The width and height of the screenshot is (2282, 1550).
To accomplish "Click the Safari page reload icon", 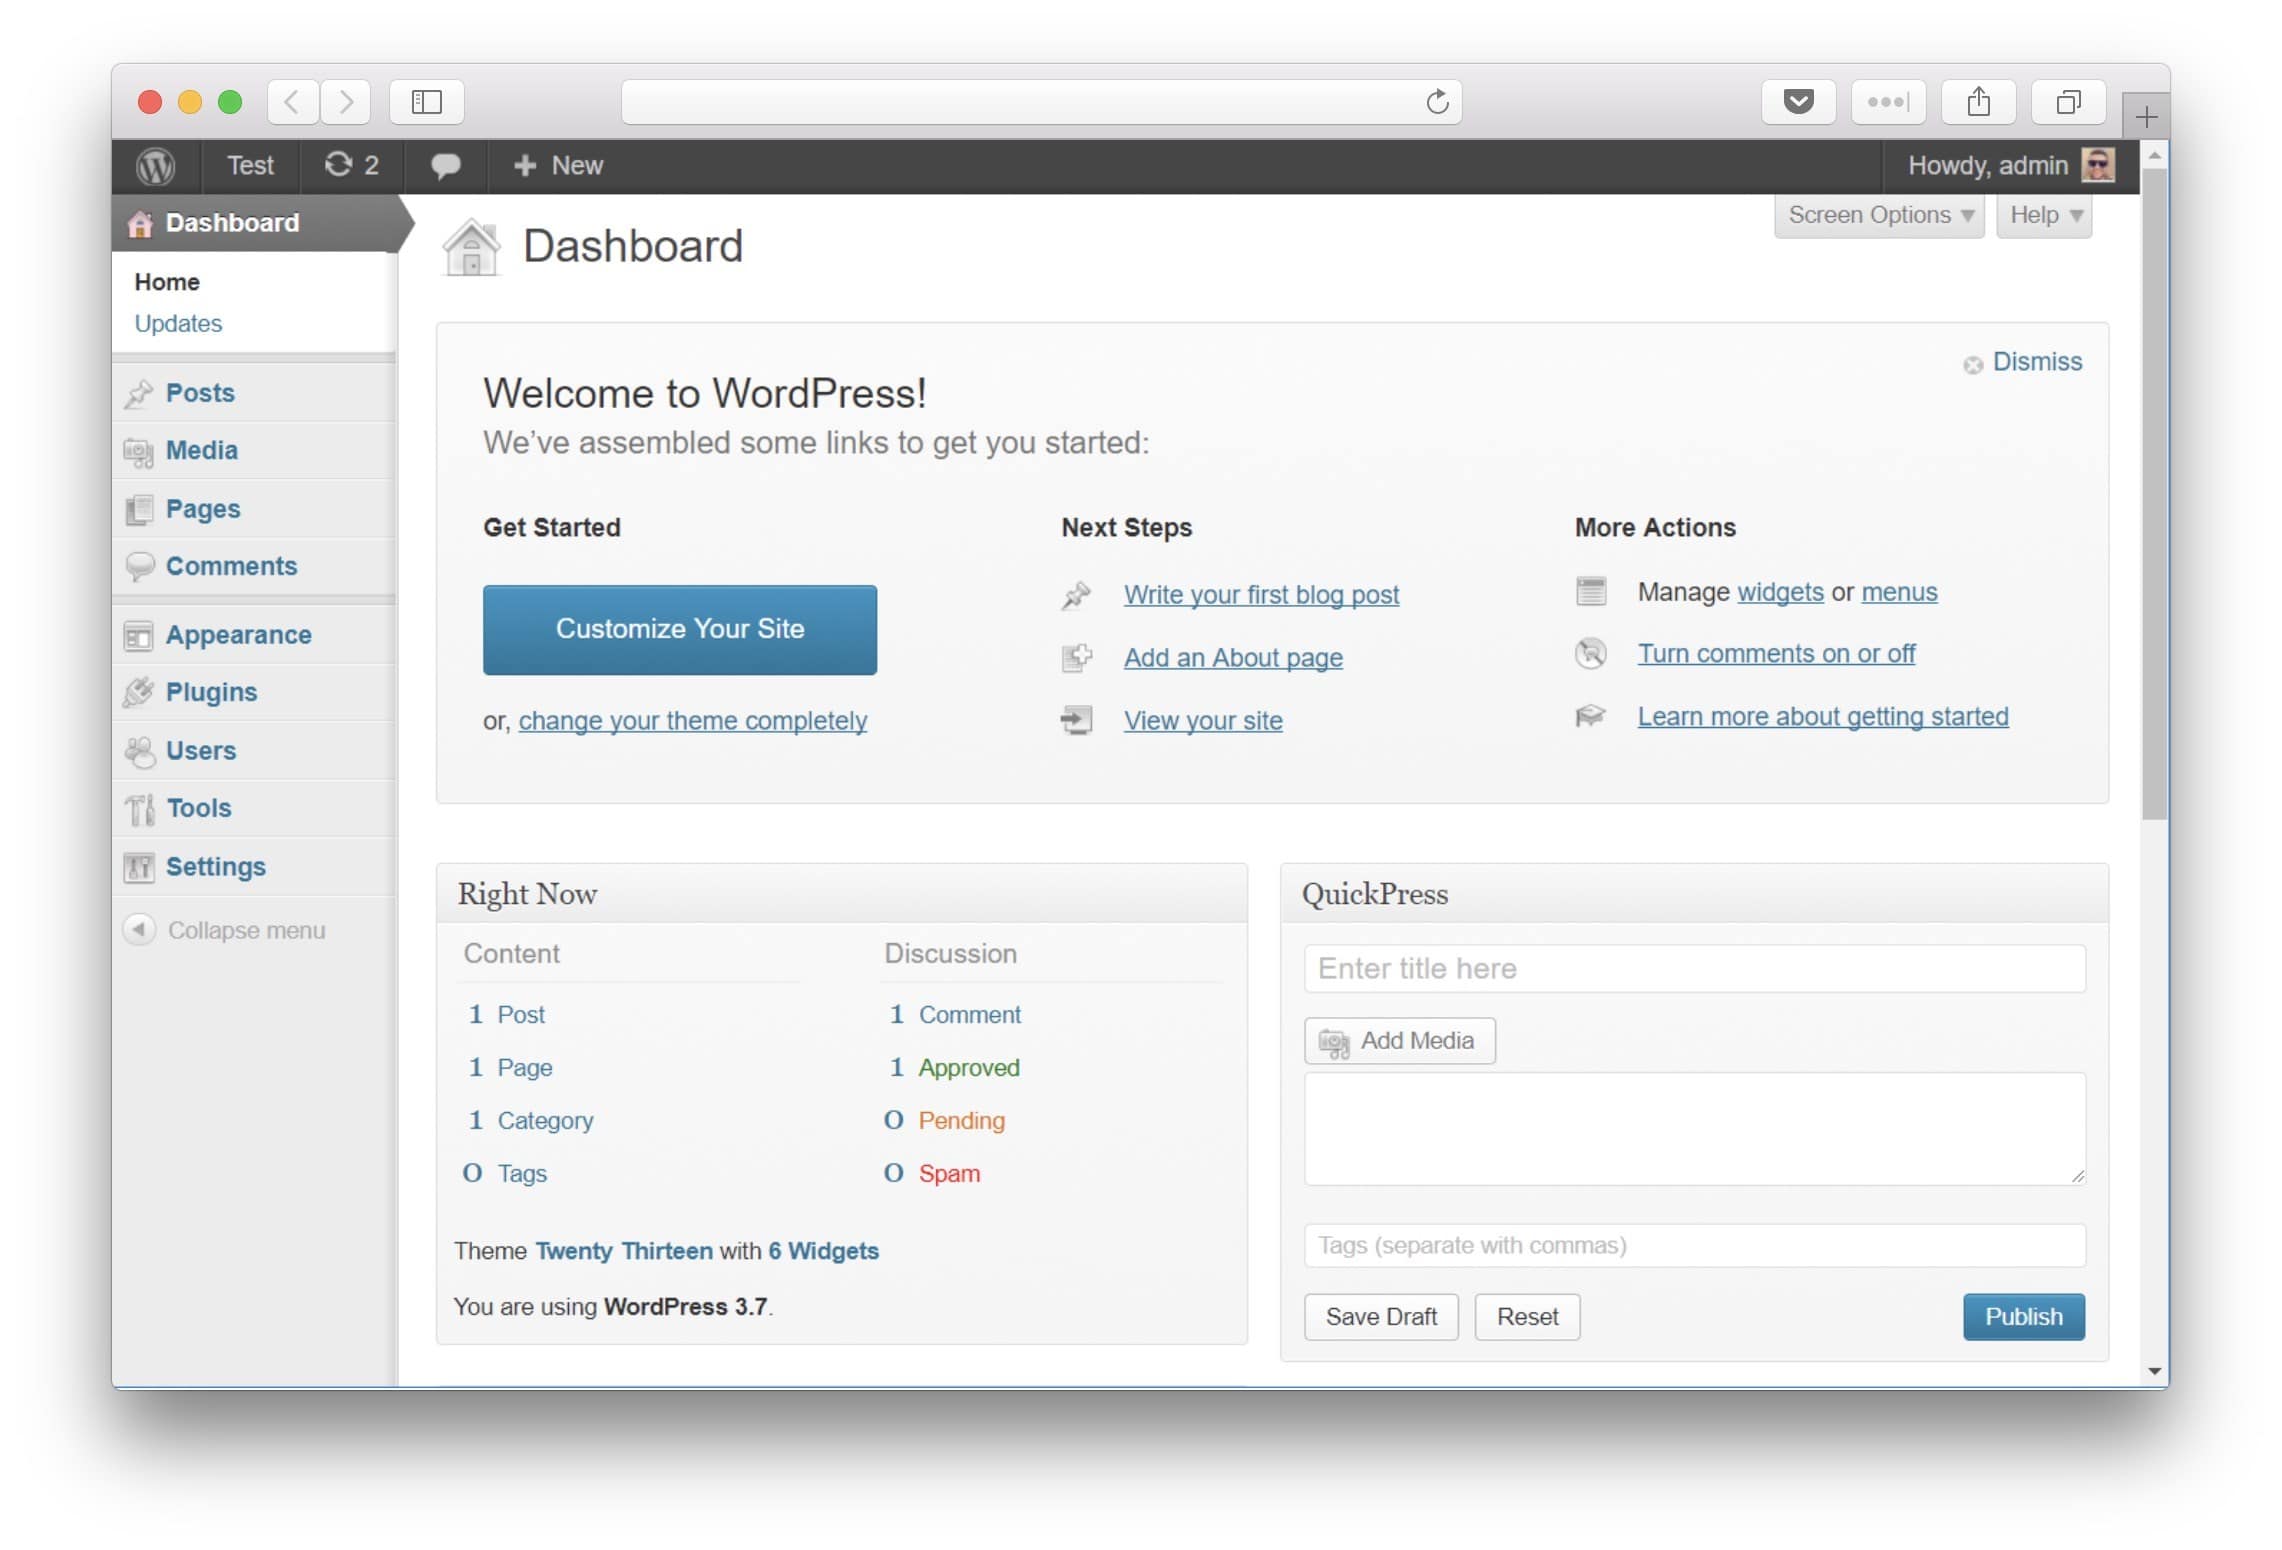I will (1437, 102).
